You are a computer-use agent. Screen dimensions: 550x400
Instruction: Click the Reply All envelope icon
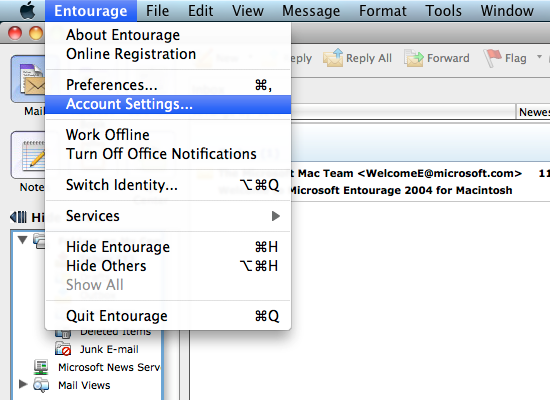click(333, 58)
